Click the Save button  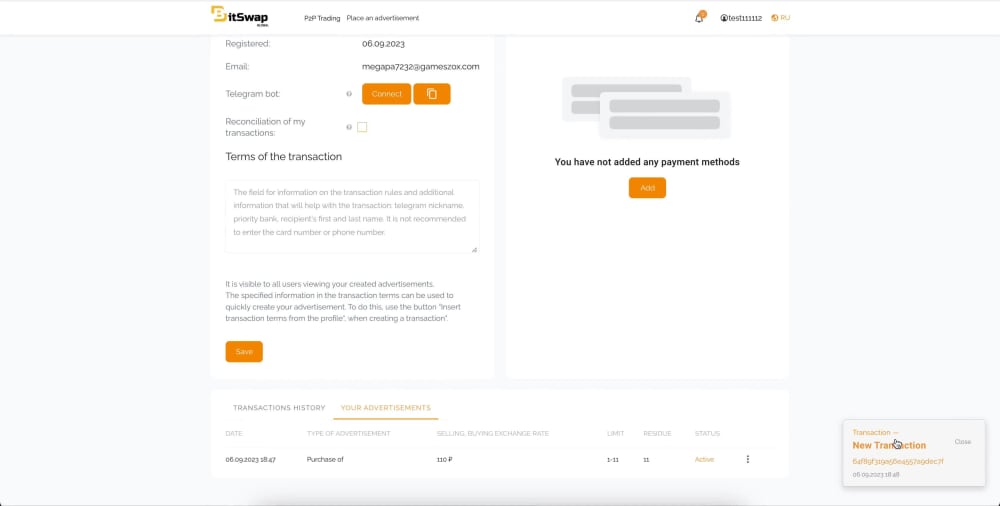pyautogui.click(x=244, y=352)
